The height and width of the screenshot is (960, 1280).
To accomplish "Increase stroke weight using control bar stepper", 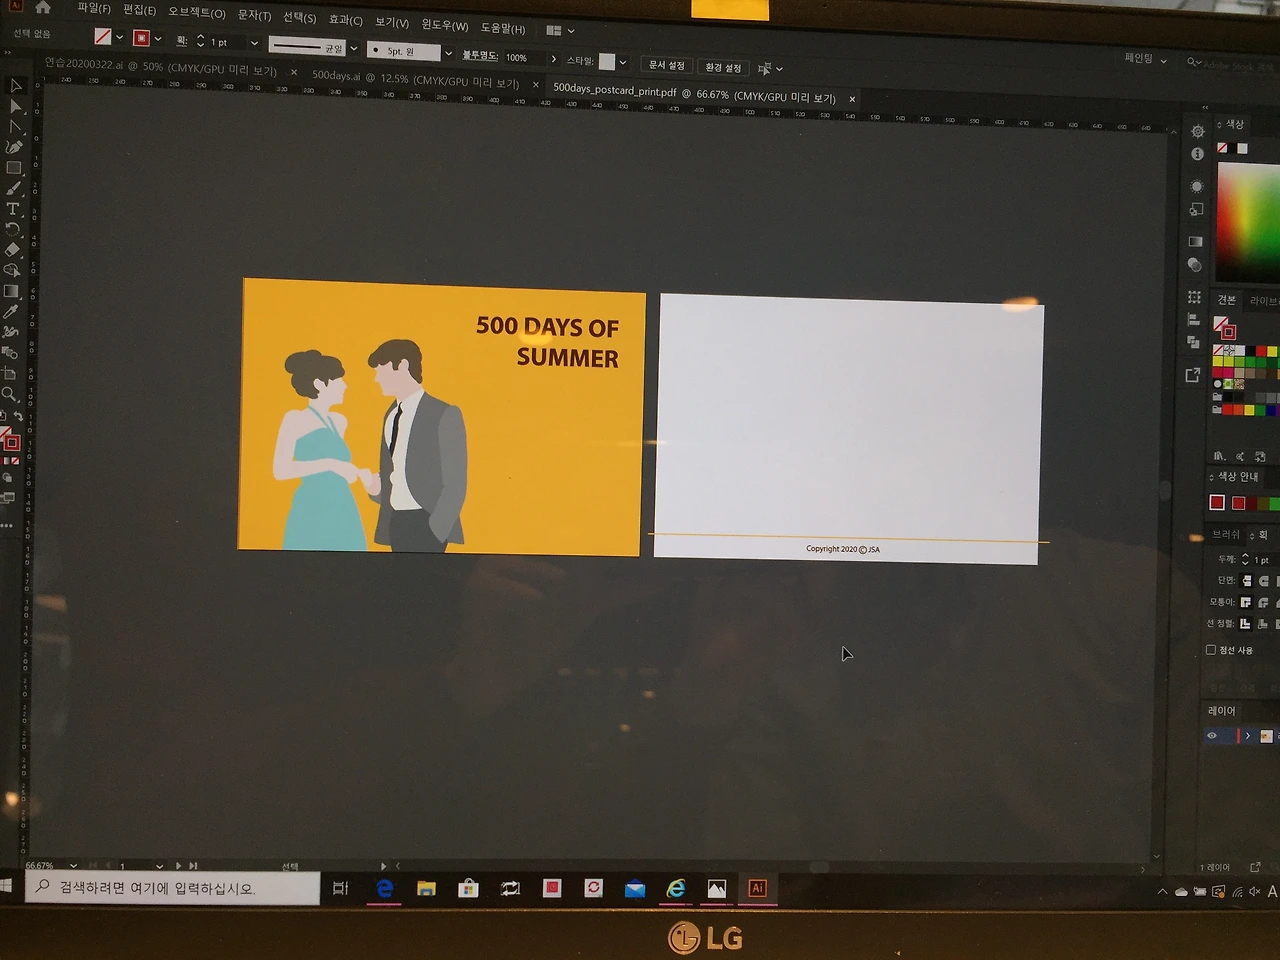I will point(200,37).
